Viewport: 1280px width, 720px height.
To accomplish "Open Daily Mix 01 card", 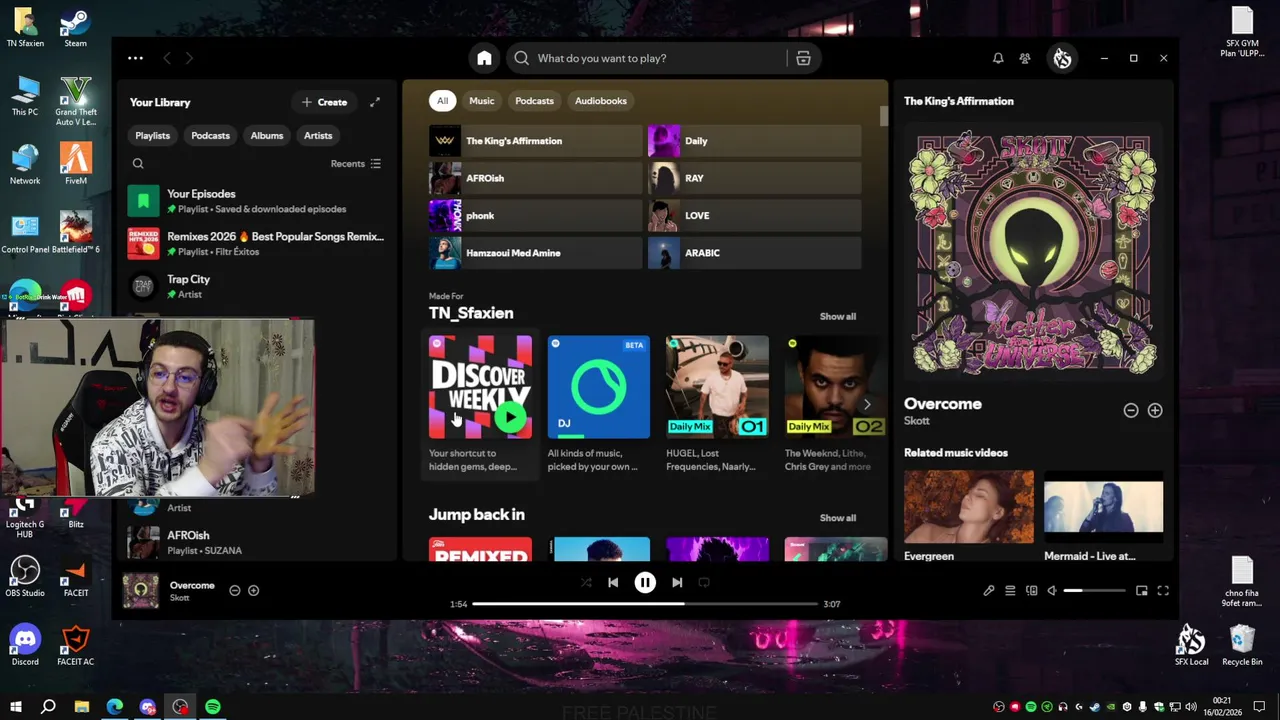I will click(x=717, y=405).
